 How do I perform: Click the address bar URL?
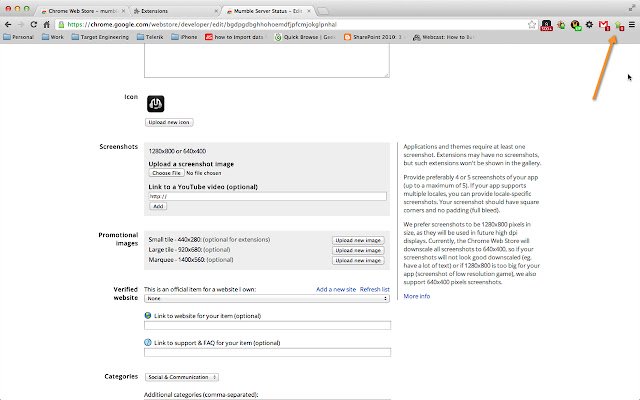[x=202, y=24]
